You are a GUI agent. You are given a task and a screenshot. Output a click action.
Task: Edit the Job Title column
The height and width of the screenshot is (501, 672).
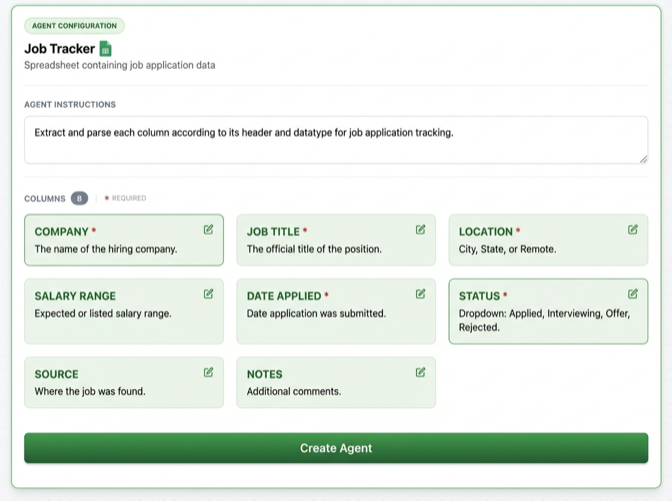click(420, 229)
